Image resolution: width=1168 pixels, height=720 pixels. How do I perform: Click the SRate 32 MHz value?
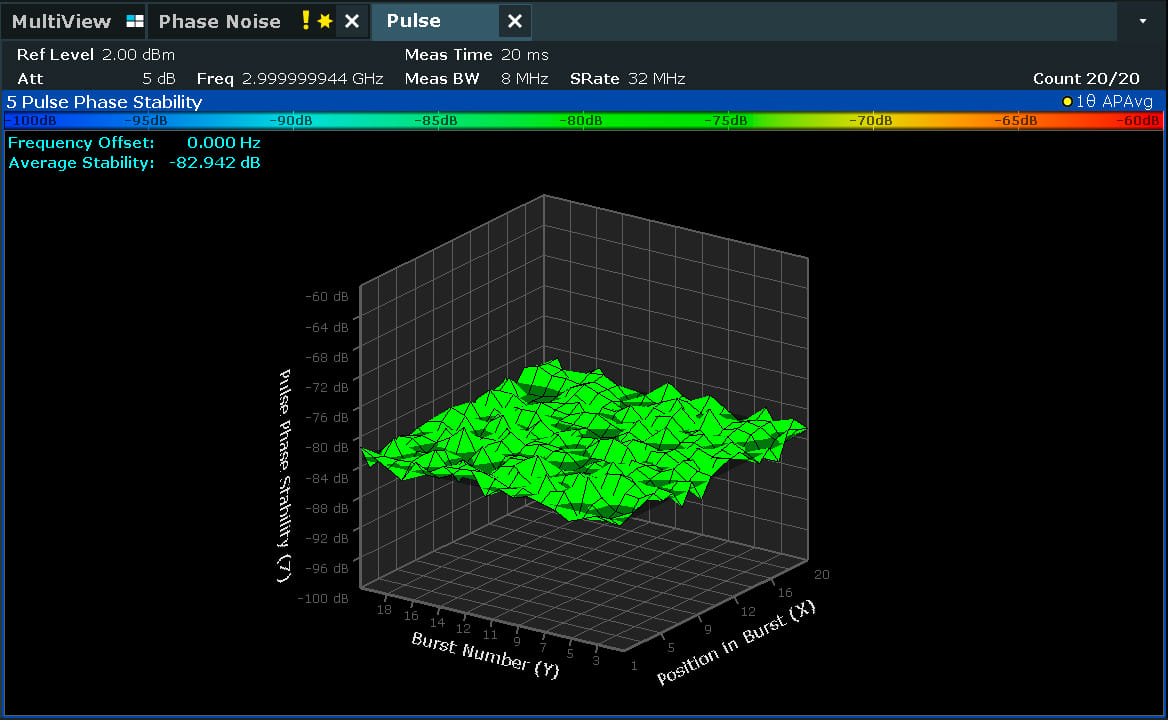tap(656, 79)
